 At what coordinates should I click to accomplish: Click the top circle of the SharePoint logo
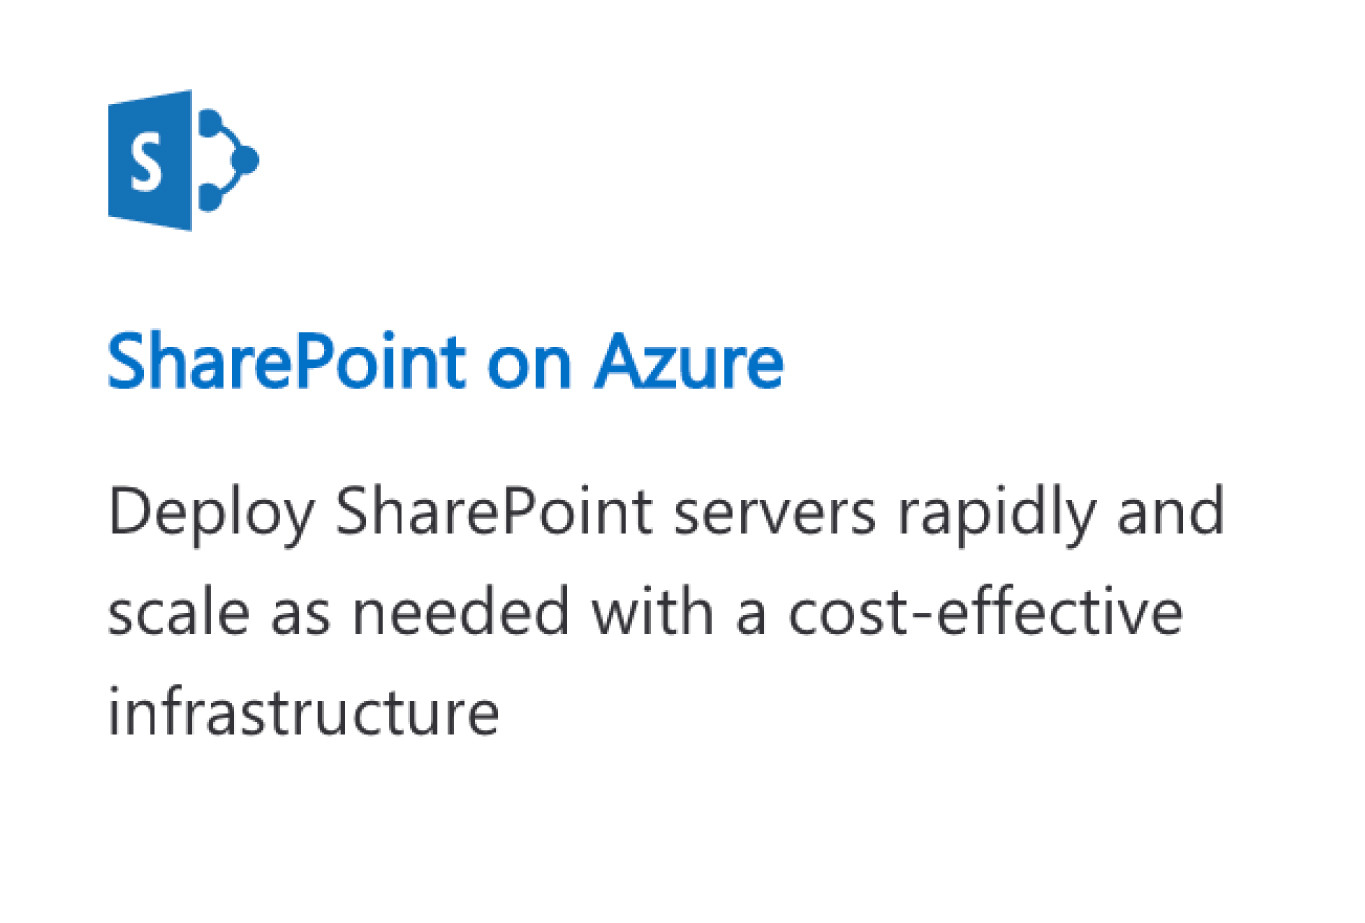point(211,123)
